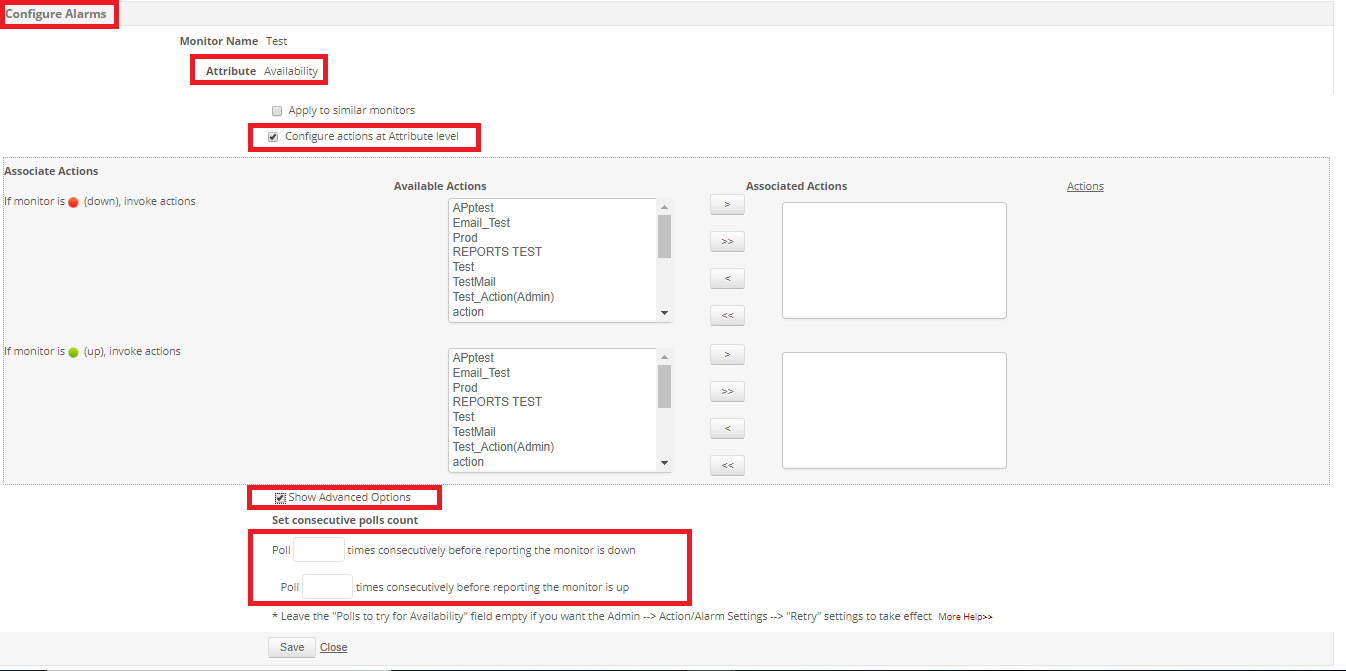Image resolution: width=1346 pixels, height=671 pixels.
Task: Open the More Help link
Action: click(965, 617)
